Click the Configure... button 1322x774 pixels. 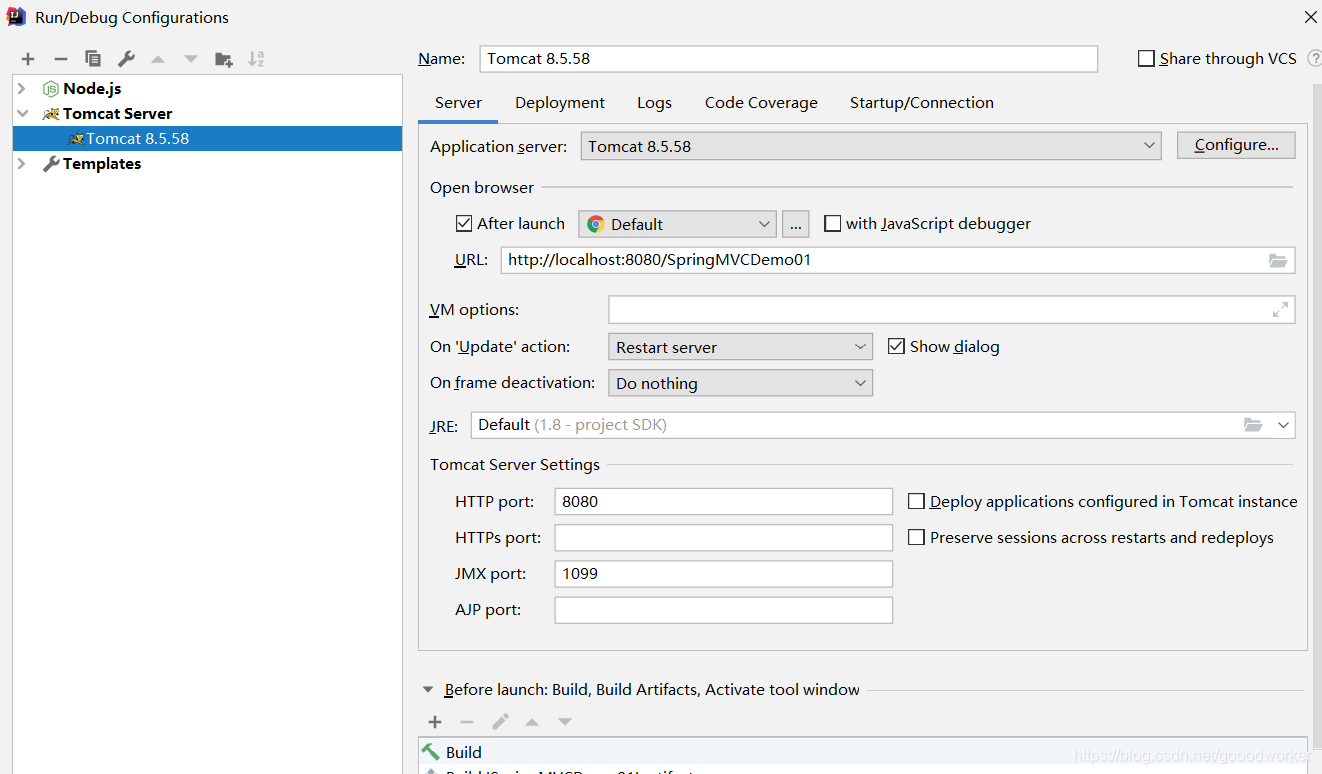point(1236,145)
